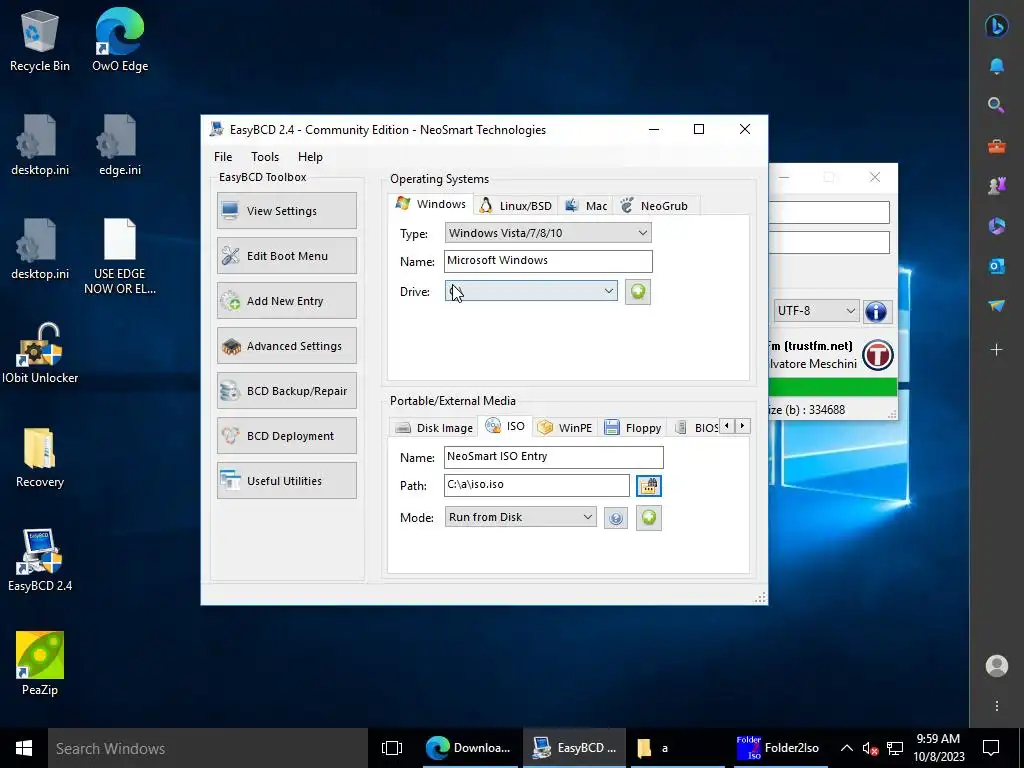Click green add entry button next to Drive
The image size is (1024, 768).
click(x=637, y=291)
